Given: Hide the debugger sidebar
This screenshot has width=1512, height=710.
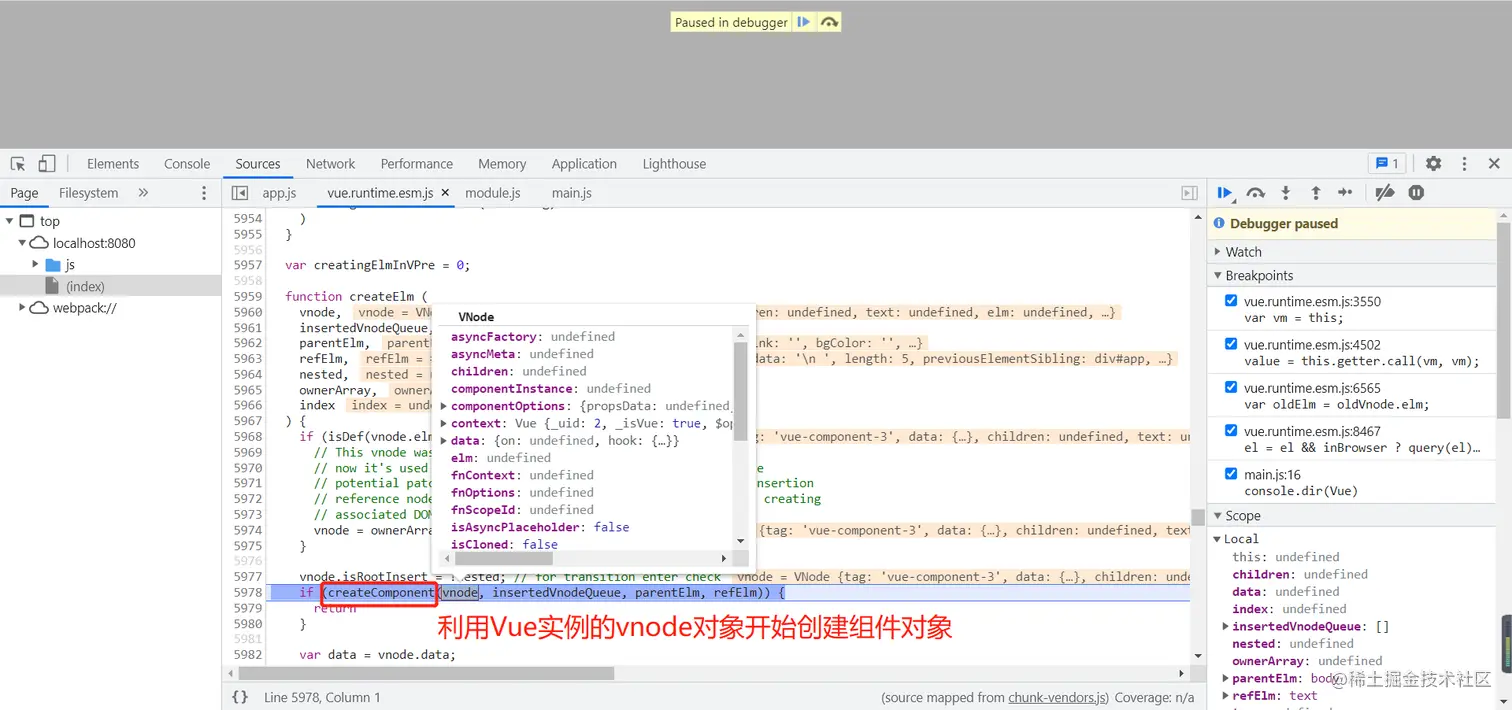Looking at the screenshot, I should pyautogui.click(x=1189, y=193).
